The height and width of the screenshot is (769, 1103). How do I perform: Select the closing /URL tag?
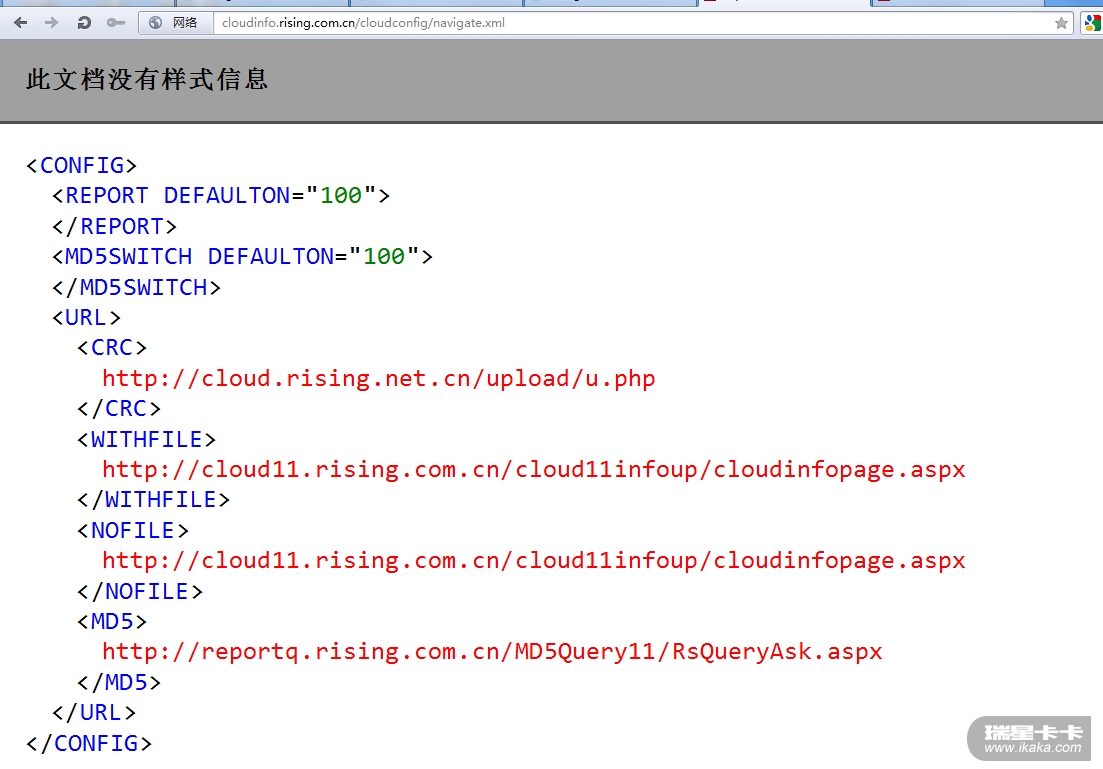[94, 713]
